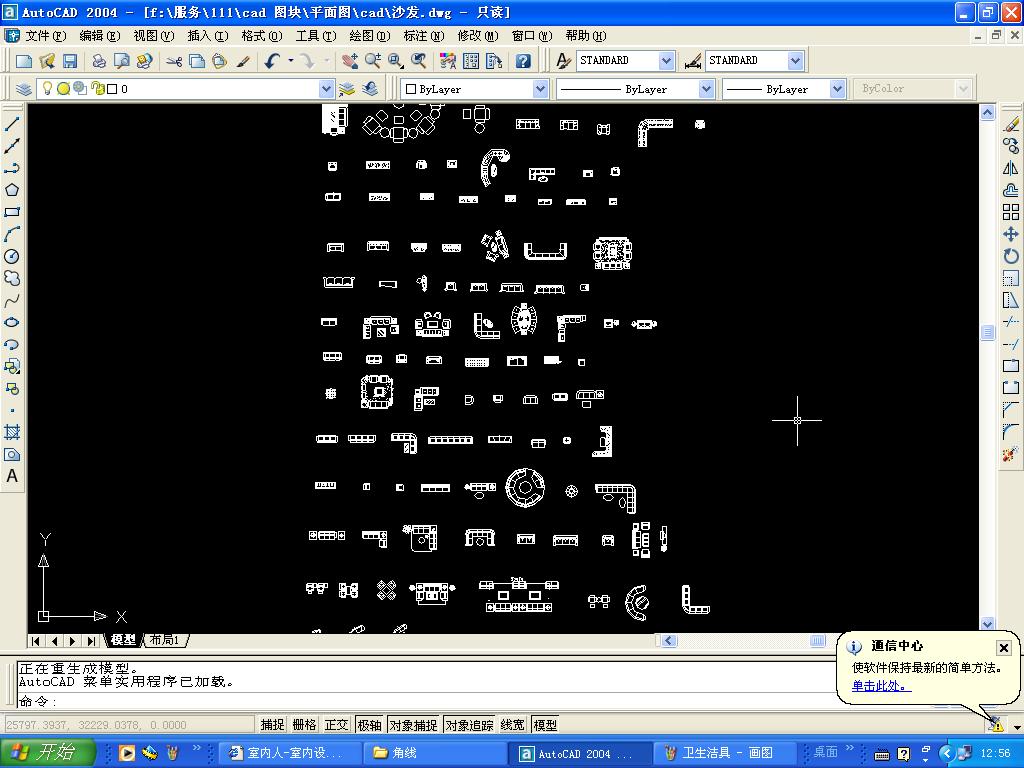This screenshot has height=768, width=1024.
Task: Select the Multiline Text tool
Action: tap(12, 476)
